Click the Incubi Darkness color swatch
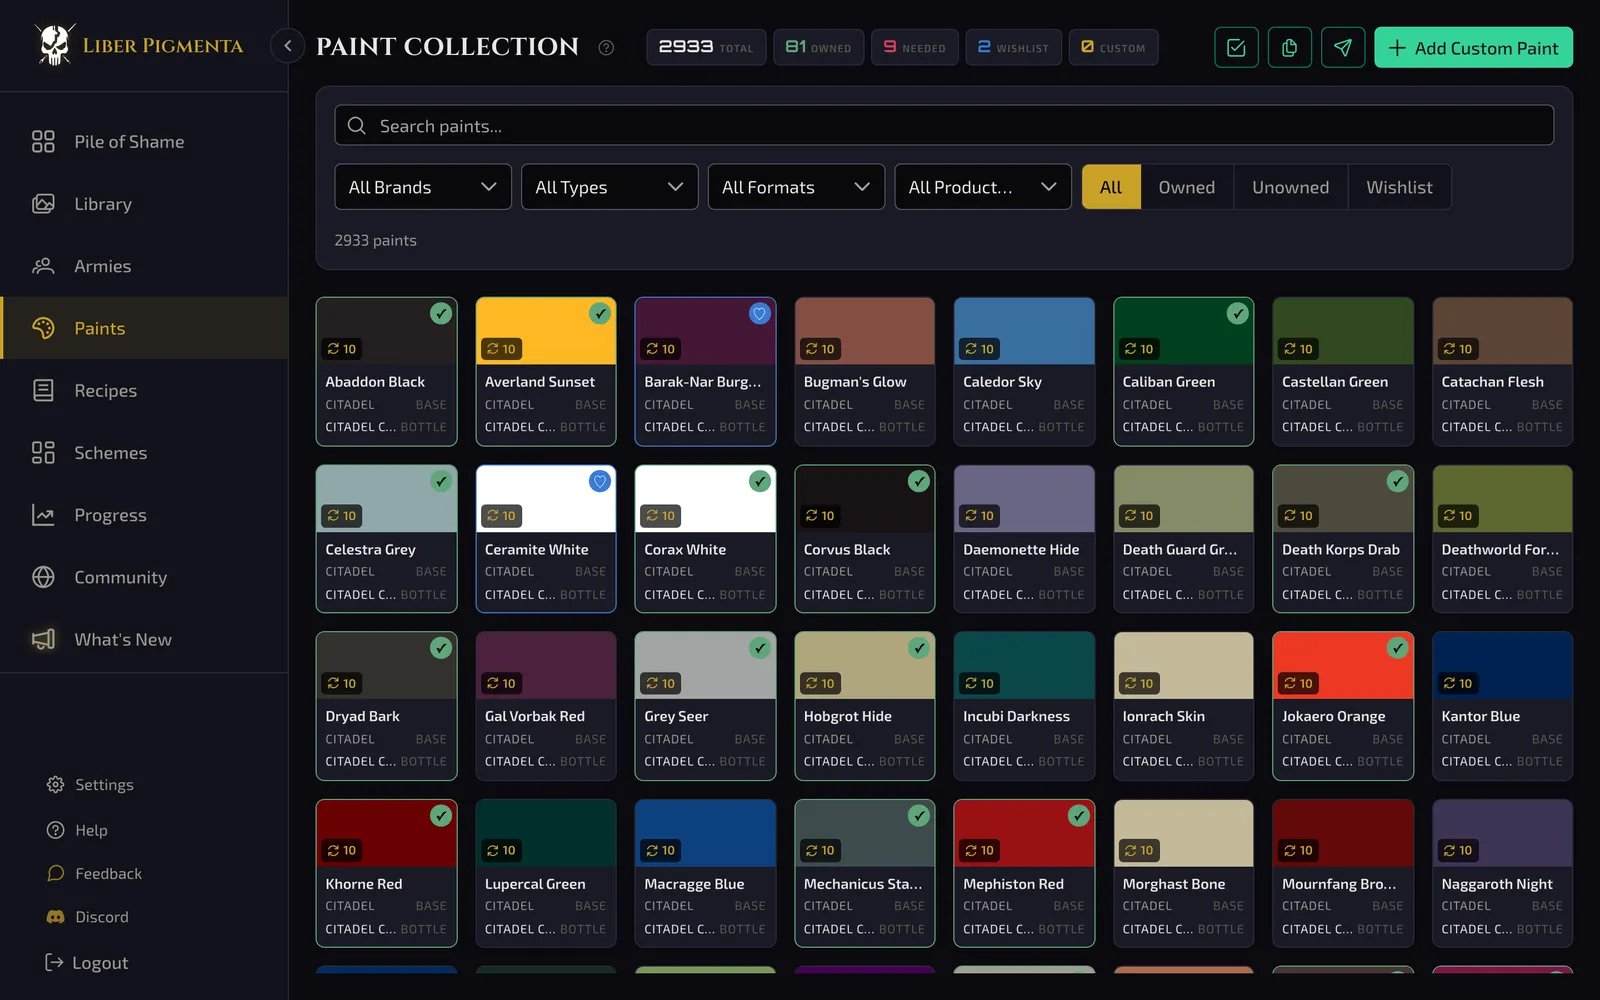 [x=1024, y=665]
